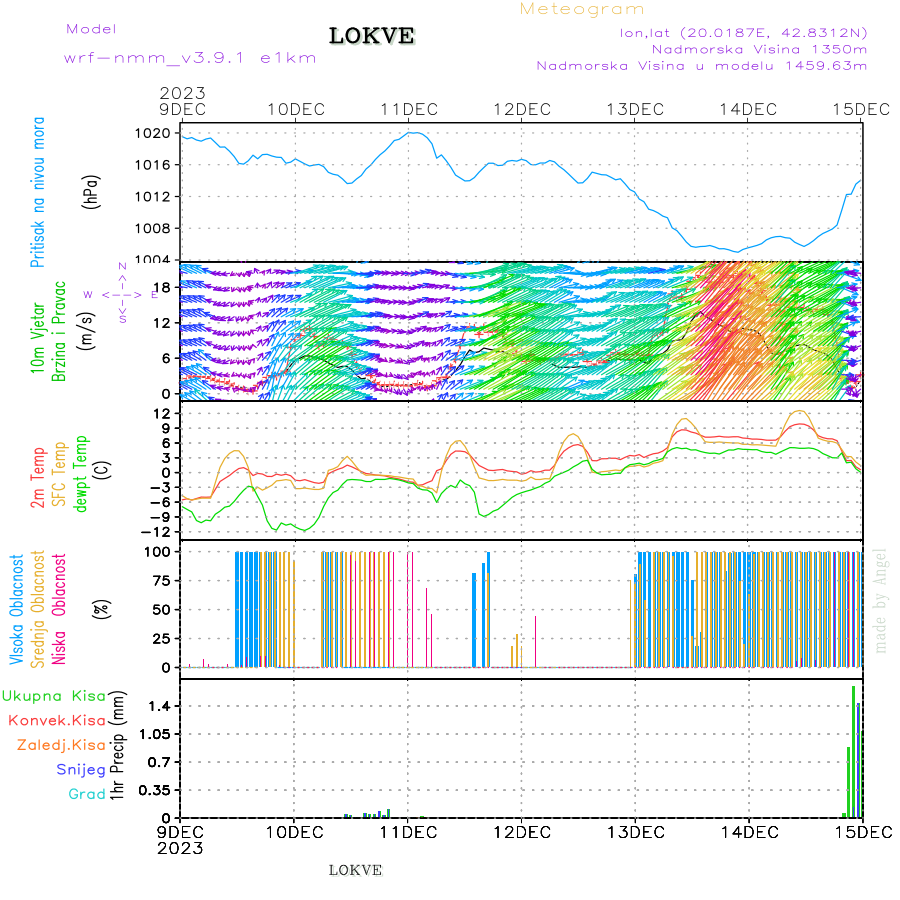
Task: Click the red "2m Temp" legend label
Action: [x=37, y=478]
